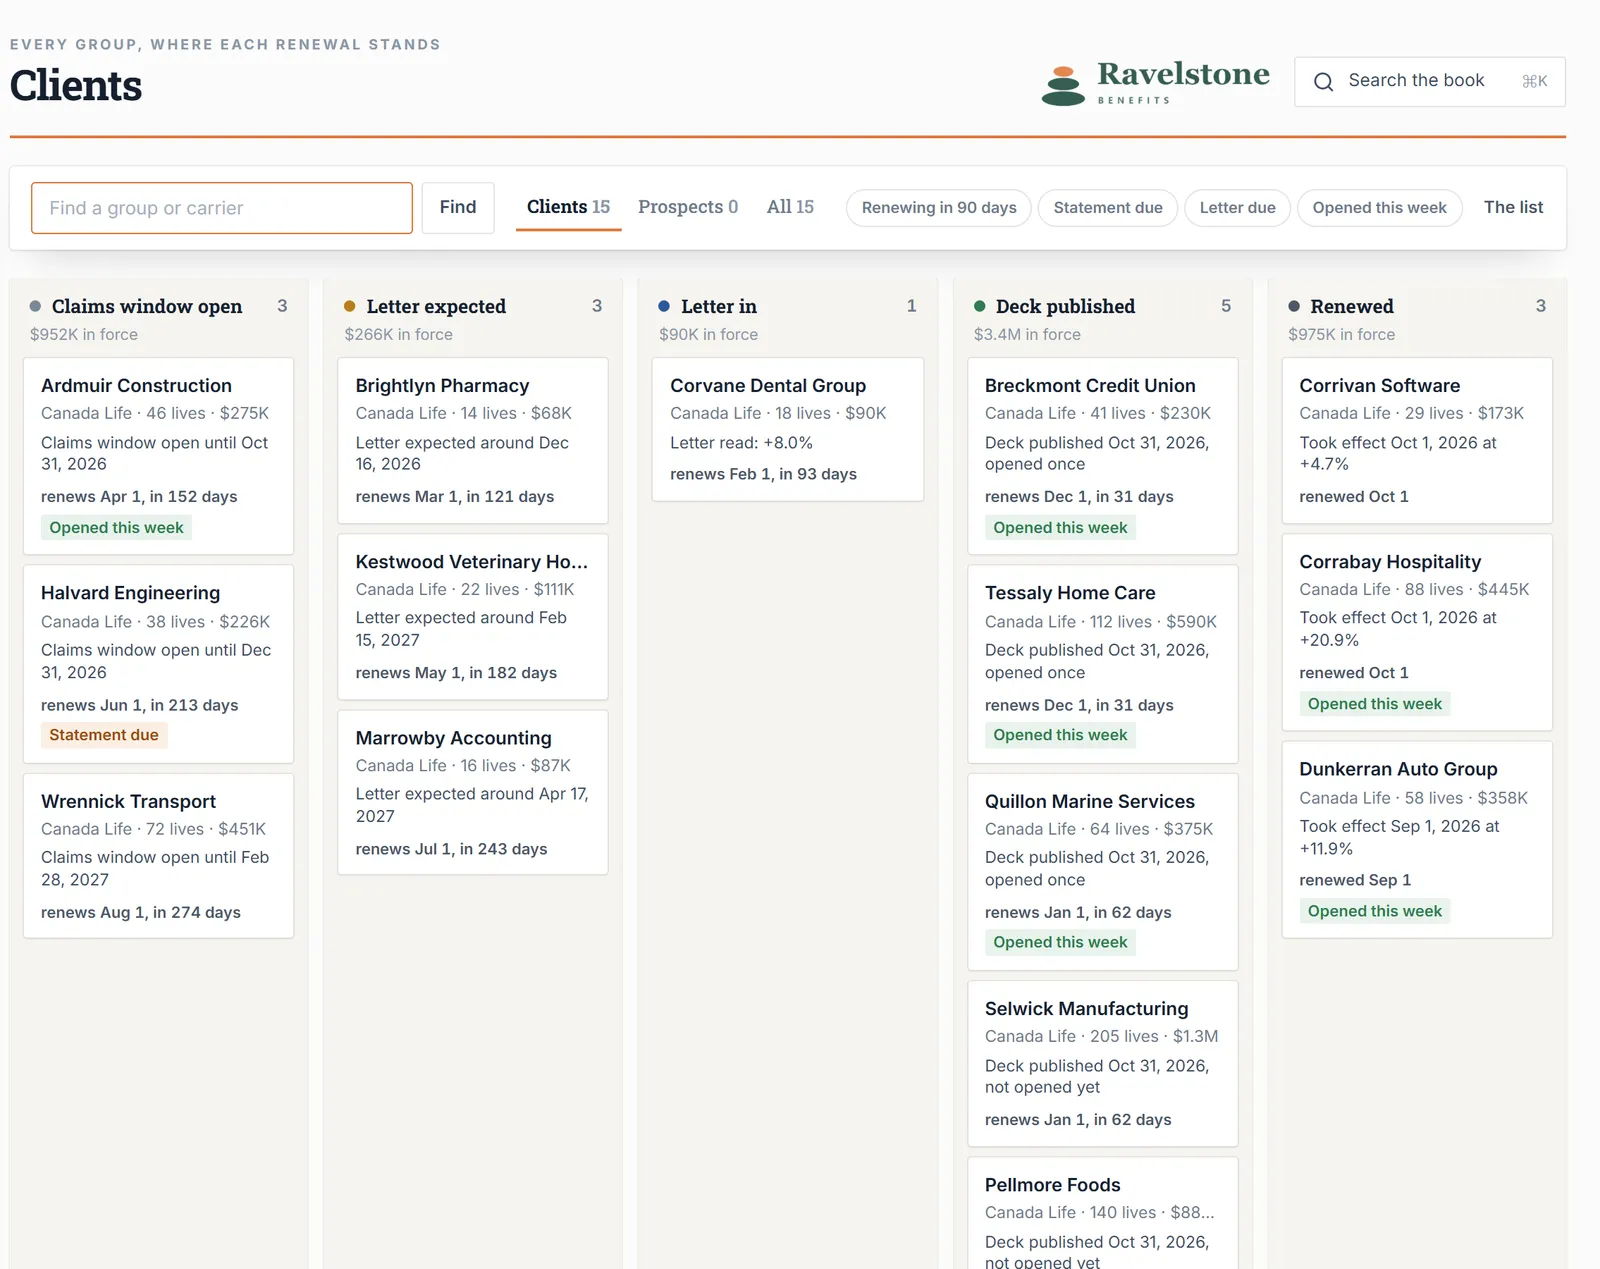Click the $3.4M in force total

point(1027,335)
